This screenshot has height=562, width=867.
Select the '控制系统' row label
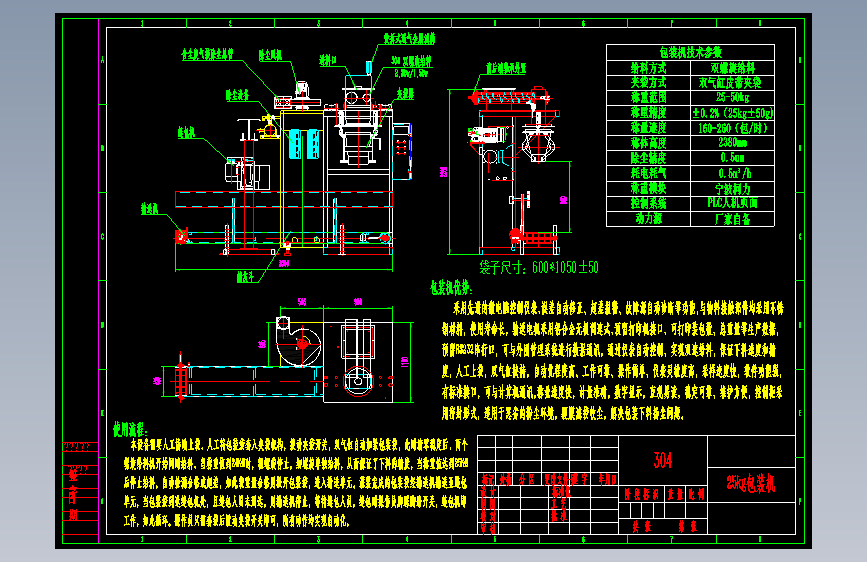[649, 203]
